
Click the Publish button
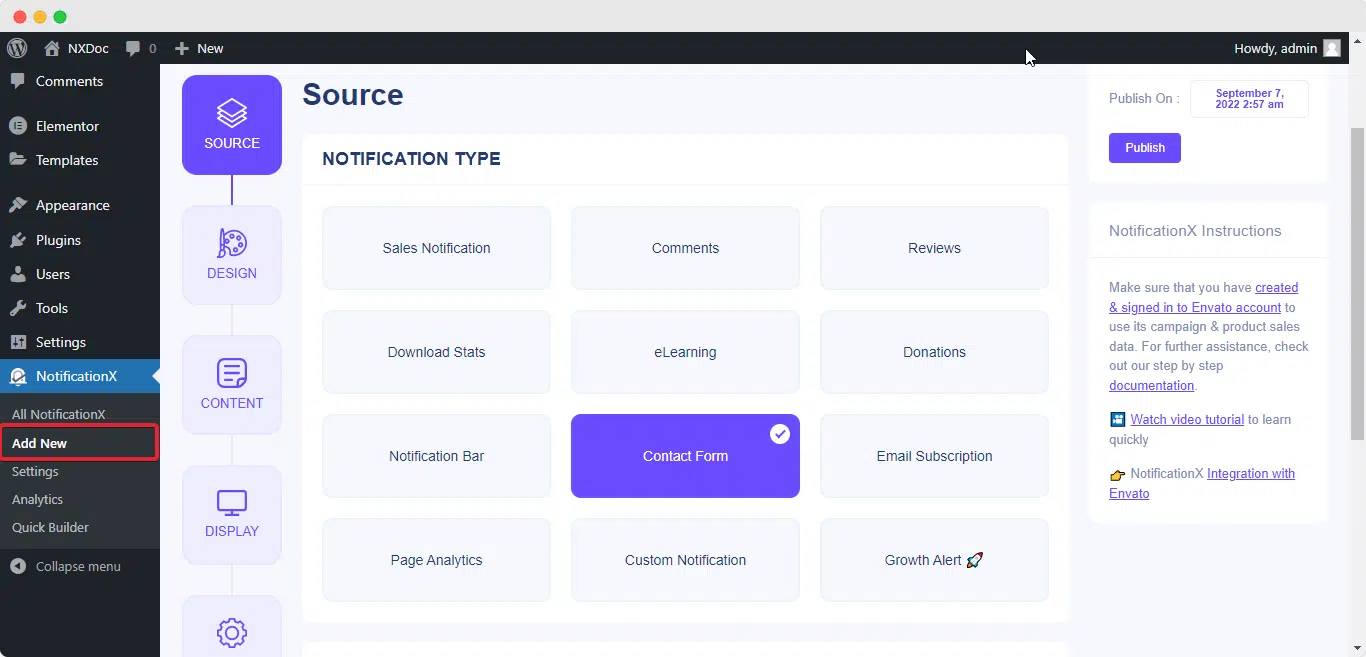click(1145, 148)
